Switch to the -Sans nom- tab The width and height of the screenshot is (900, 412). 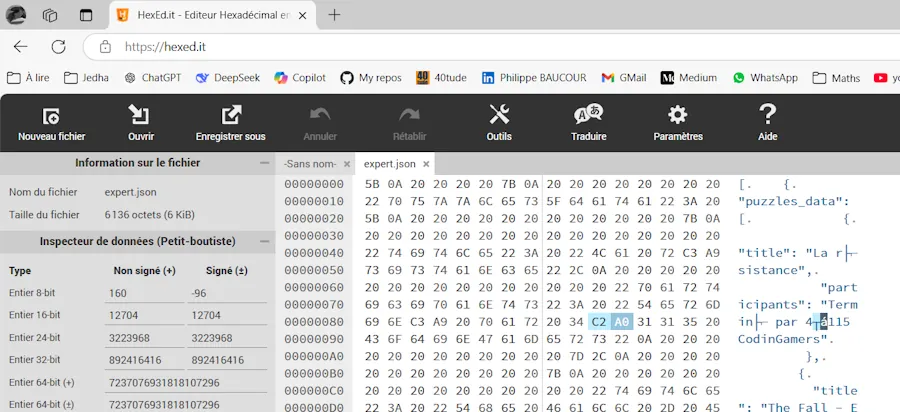[310, 164]
